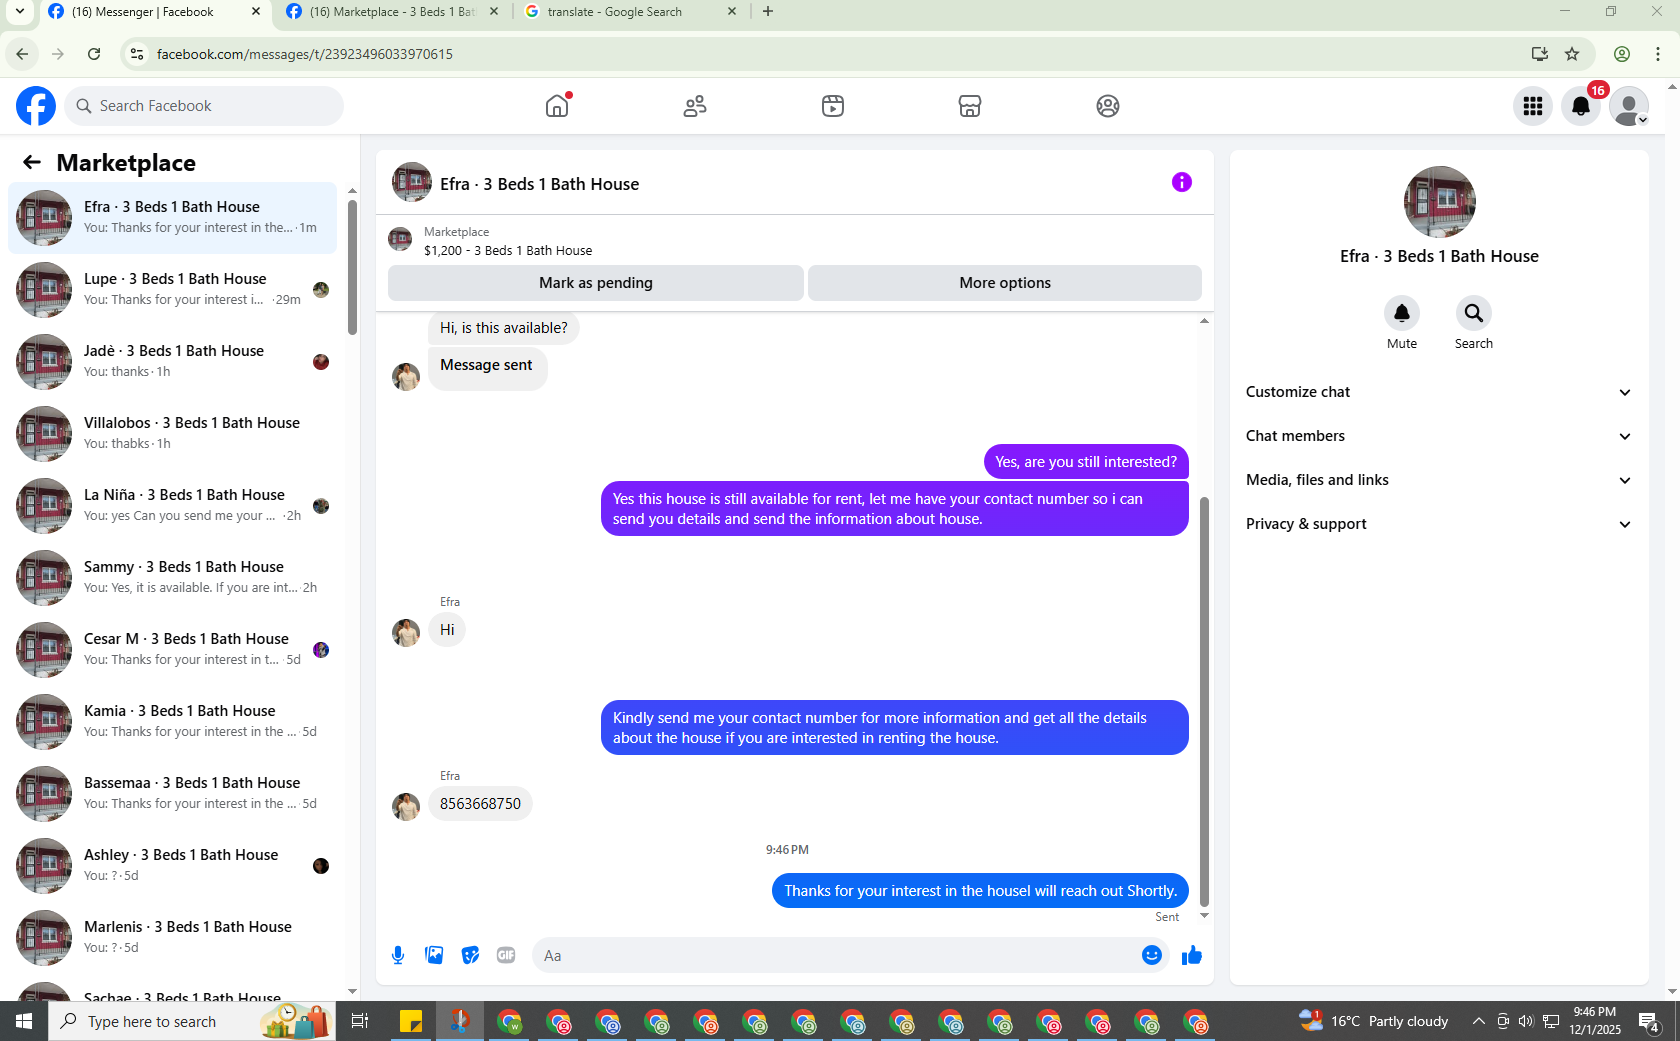Open the Jadè conversation

point(173,361)
